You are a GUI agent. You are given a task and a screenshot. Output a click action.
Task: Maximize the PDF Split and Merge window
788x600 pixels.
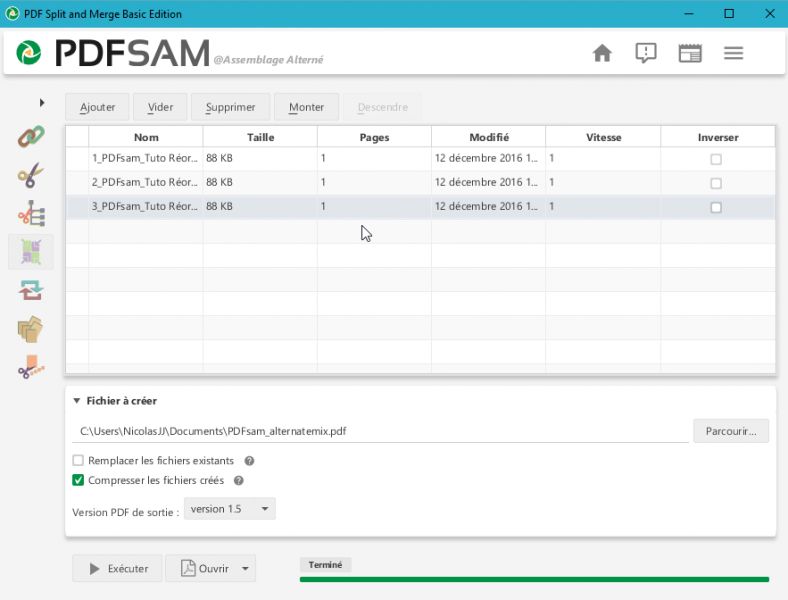729,14
